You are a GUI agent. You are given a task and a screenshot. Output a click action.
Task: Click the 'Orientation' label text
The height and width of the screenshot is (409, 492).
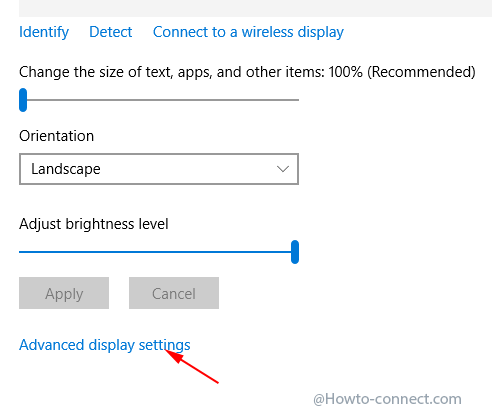[57, 136]
